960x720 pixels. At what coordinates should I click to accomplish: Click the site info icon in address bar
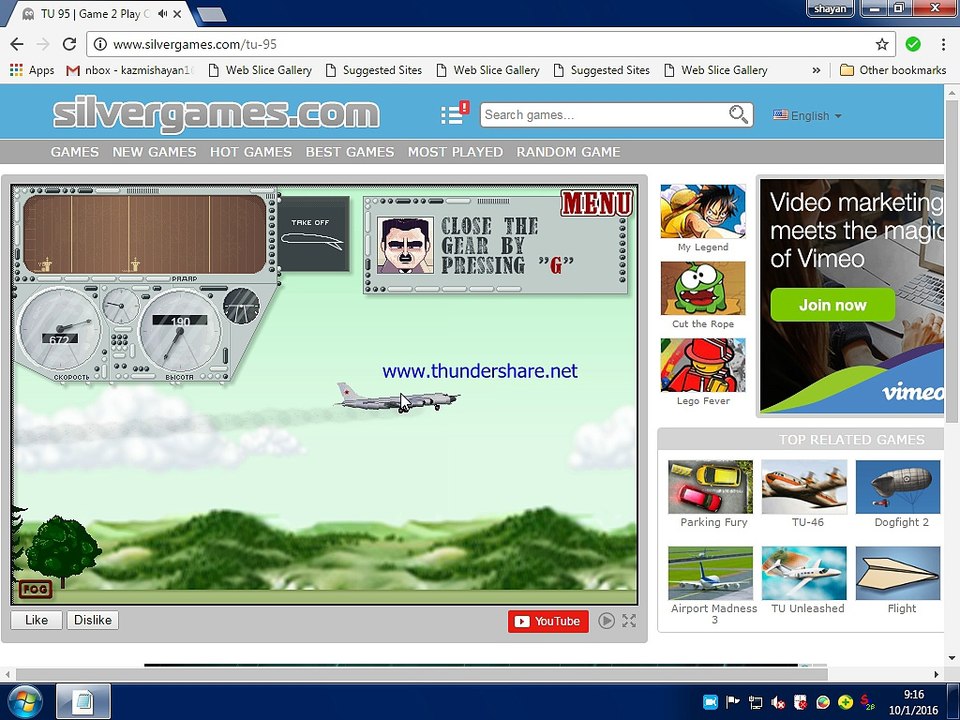click(100, 44)
